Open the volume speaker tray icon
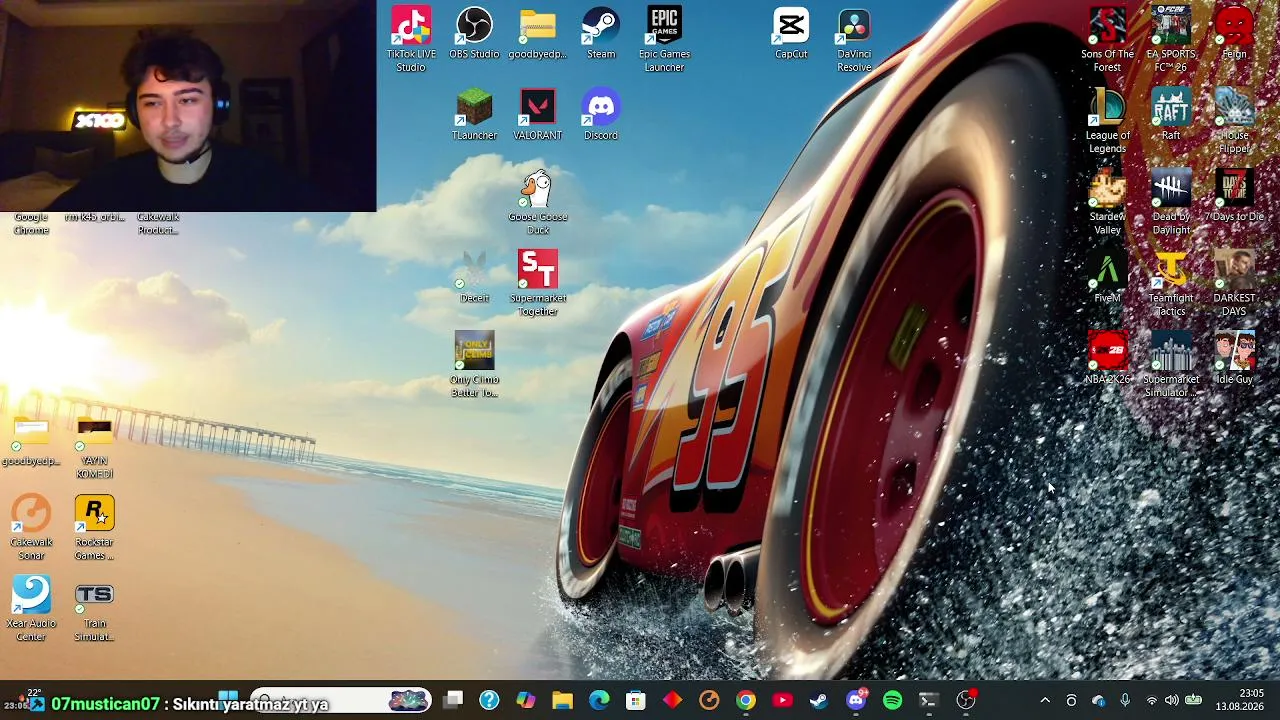 tap(1171, 701)
